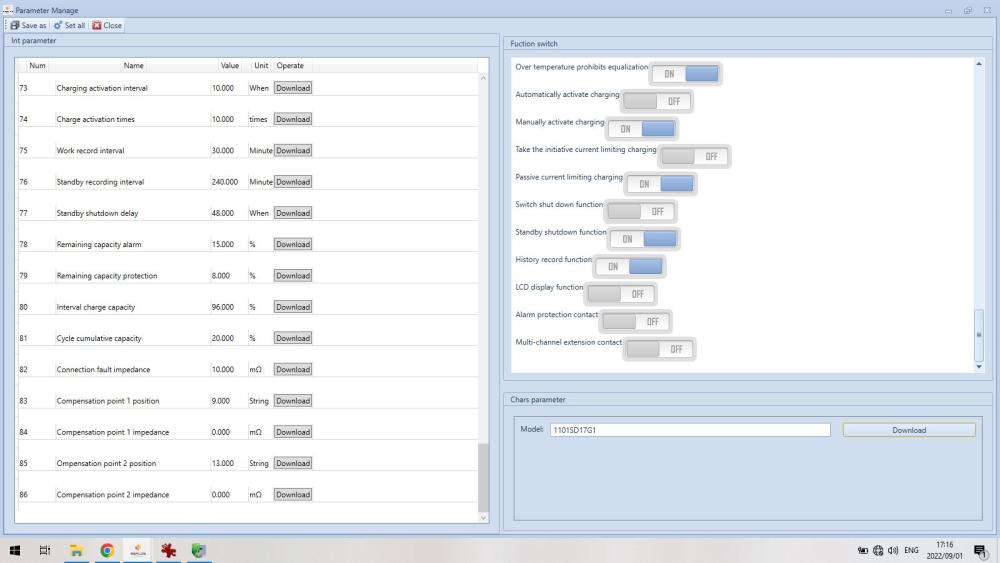Click the volume speaker tray icon
The width and height of the screenshot is (1000, 563).
893,550
